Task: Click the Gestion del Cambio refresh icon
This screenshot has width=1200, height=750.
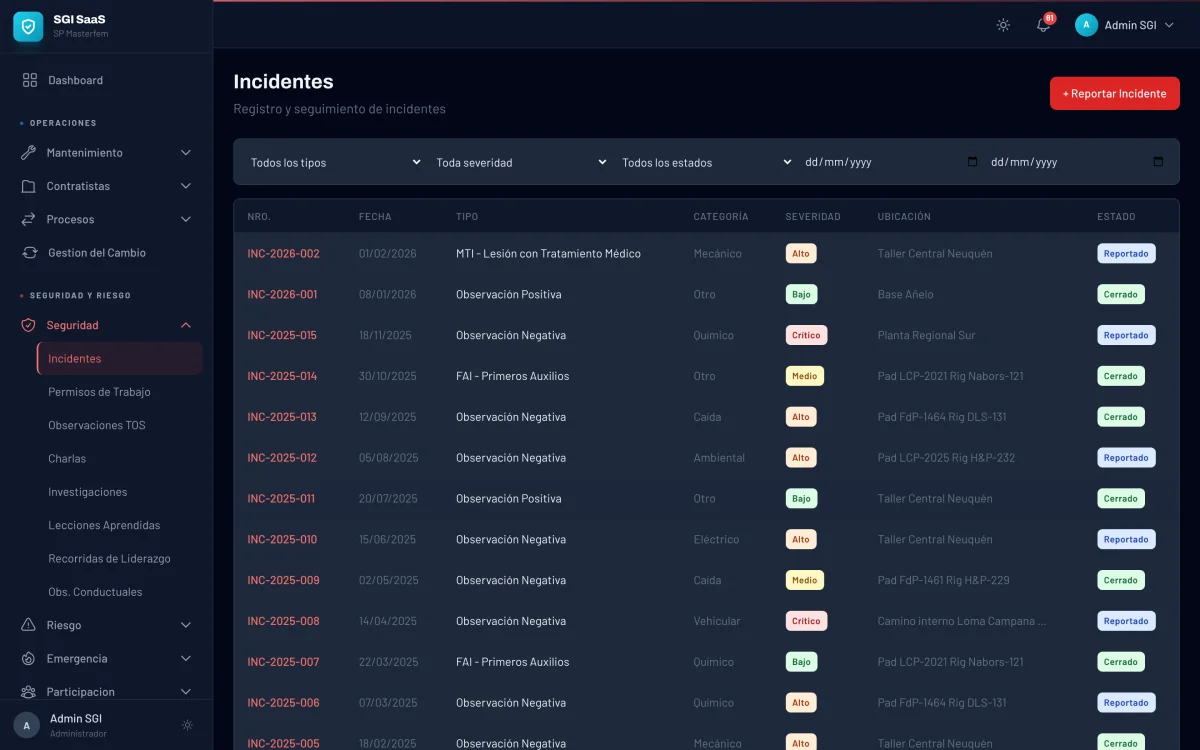Action: [30, 253]
